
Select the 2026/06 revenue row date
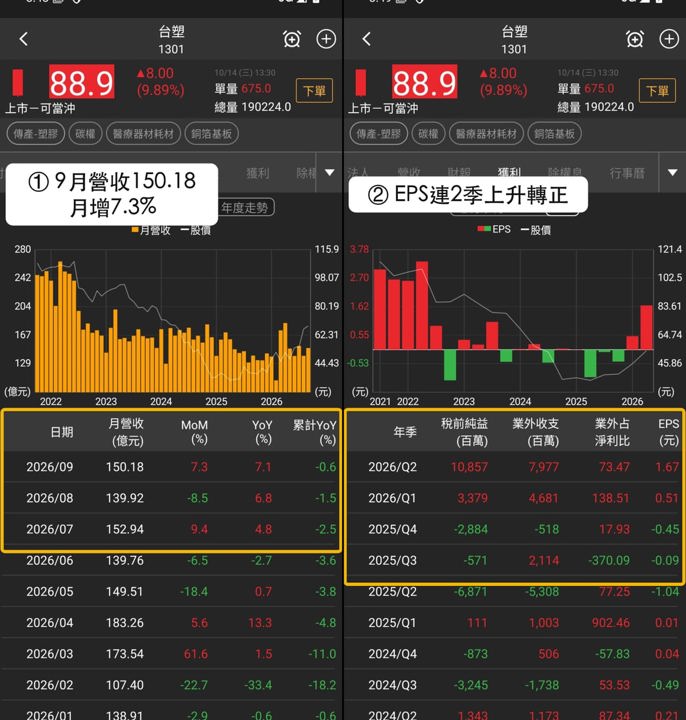pos(50,561)
